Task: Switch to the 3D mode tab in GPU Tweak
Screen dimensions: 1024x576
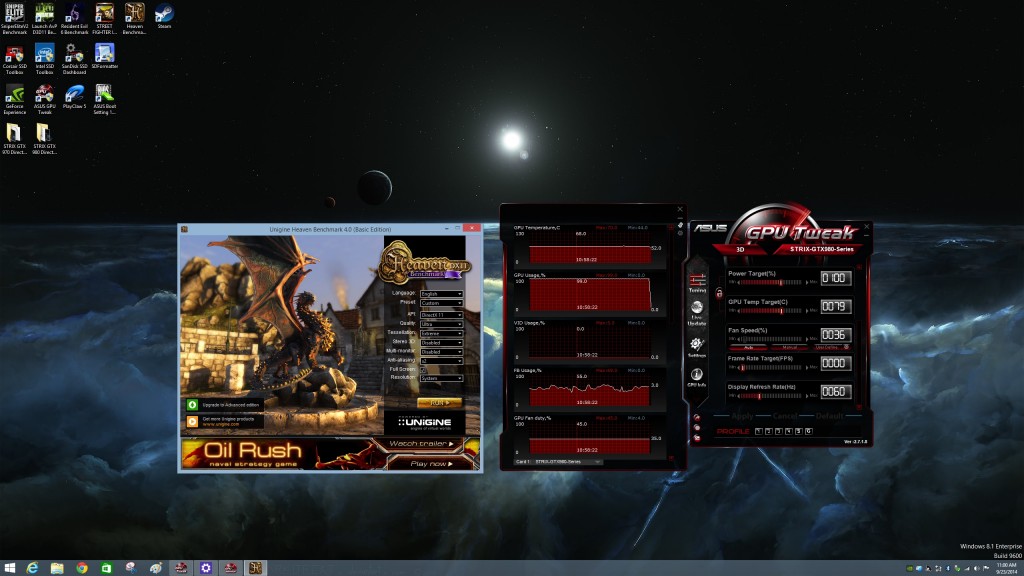Action: click(741, 249)
